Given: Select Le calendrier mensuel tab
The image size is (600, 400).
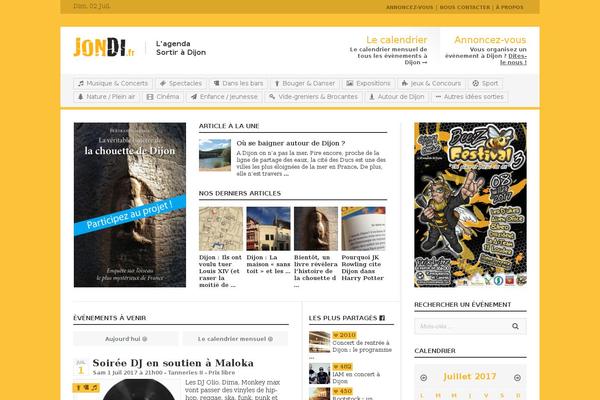Looking at the screenshot, I should pyautogui.click(x=235, y=339).
